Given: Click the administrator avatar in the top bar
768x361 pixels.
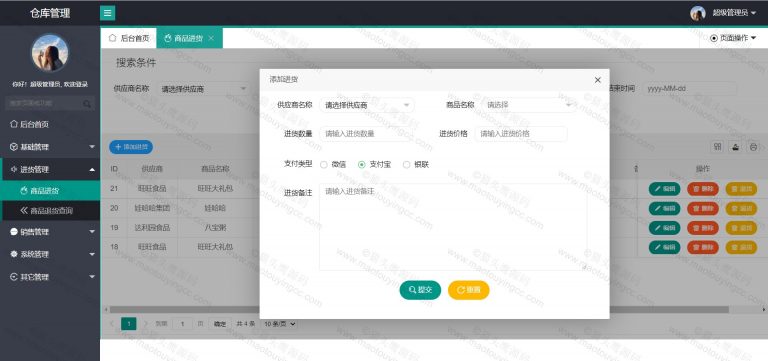Looking at the screenshot, I should pos(697,13).
